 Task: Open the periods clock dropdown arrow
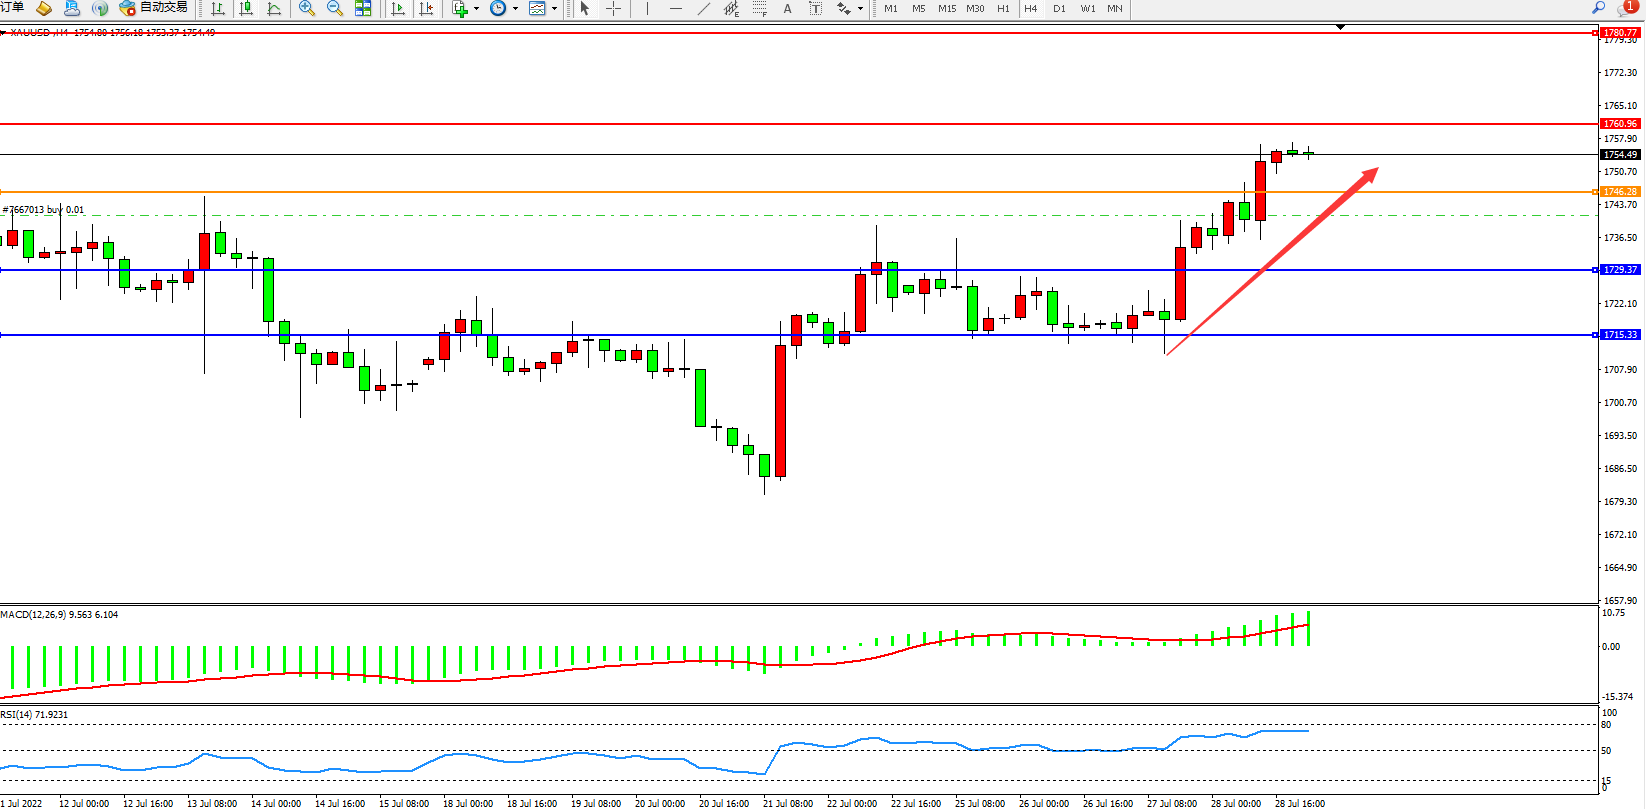[x=516, y=8]
